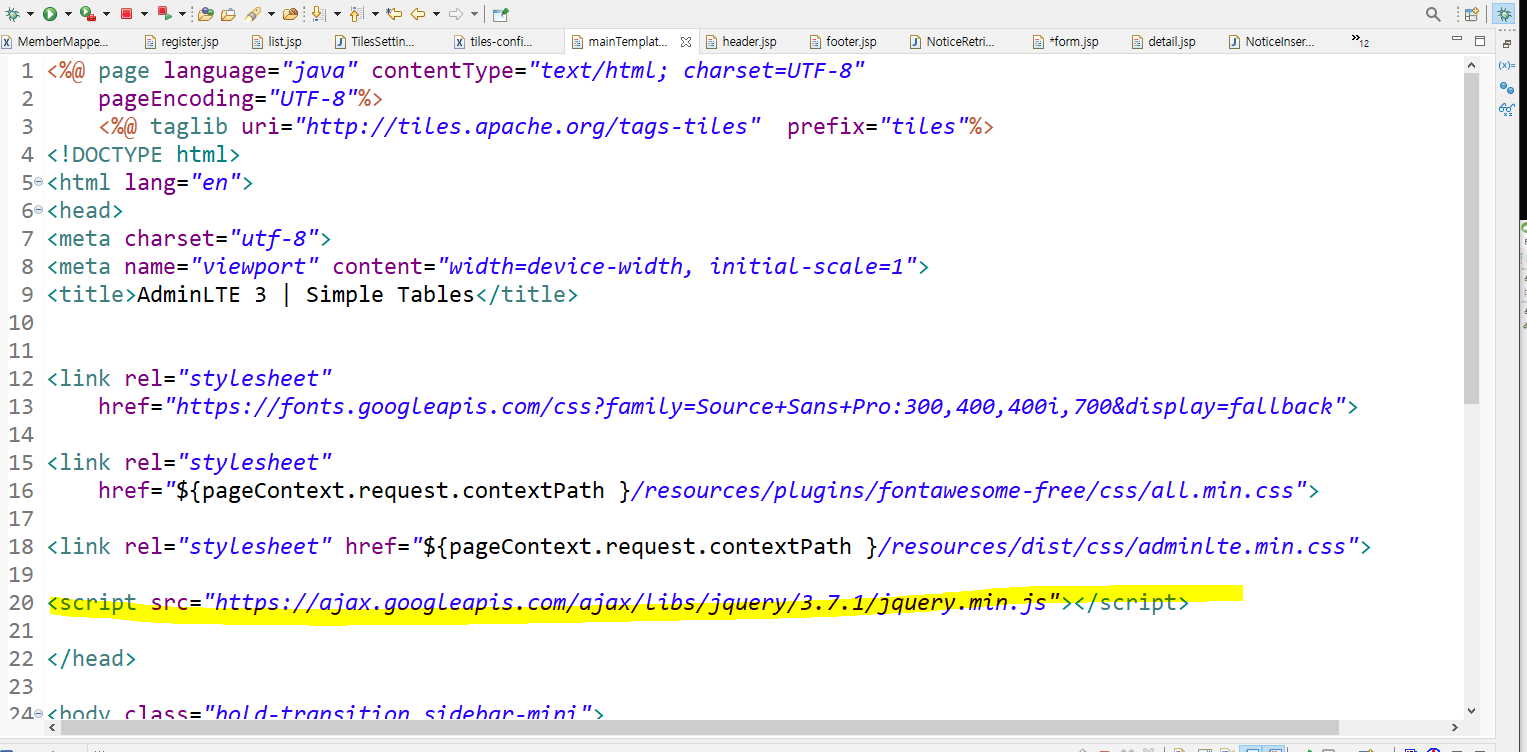Click the Previous Annotation icon
Image resolution: width=1527 pixels, height=752 pixels.
point(356,14)
